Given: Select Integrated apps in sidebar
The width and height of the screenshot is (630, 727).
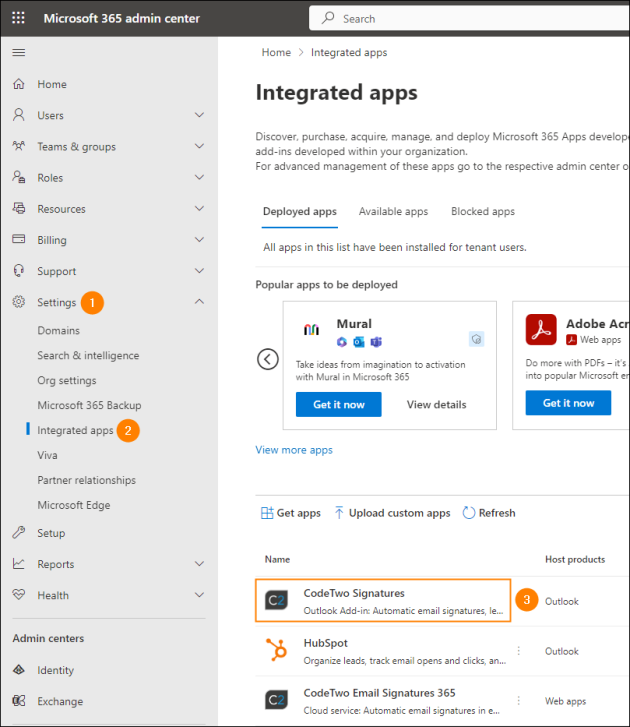Looking at the screenshot, I should 75,430.
